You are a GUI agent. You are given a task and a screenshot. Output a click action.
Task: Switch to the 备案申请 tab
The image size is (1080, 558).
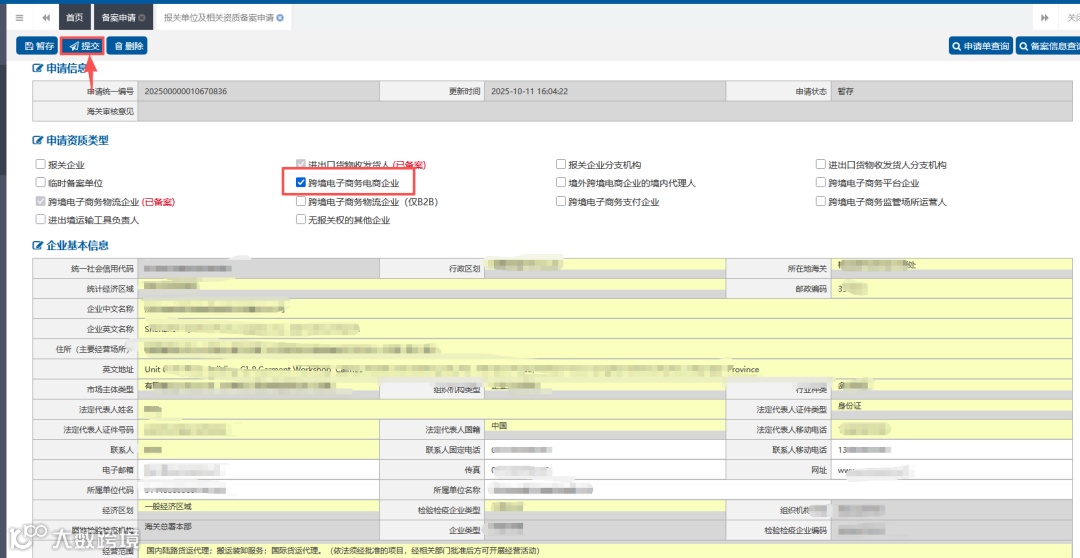118,17
